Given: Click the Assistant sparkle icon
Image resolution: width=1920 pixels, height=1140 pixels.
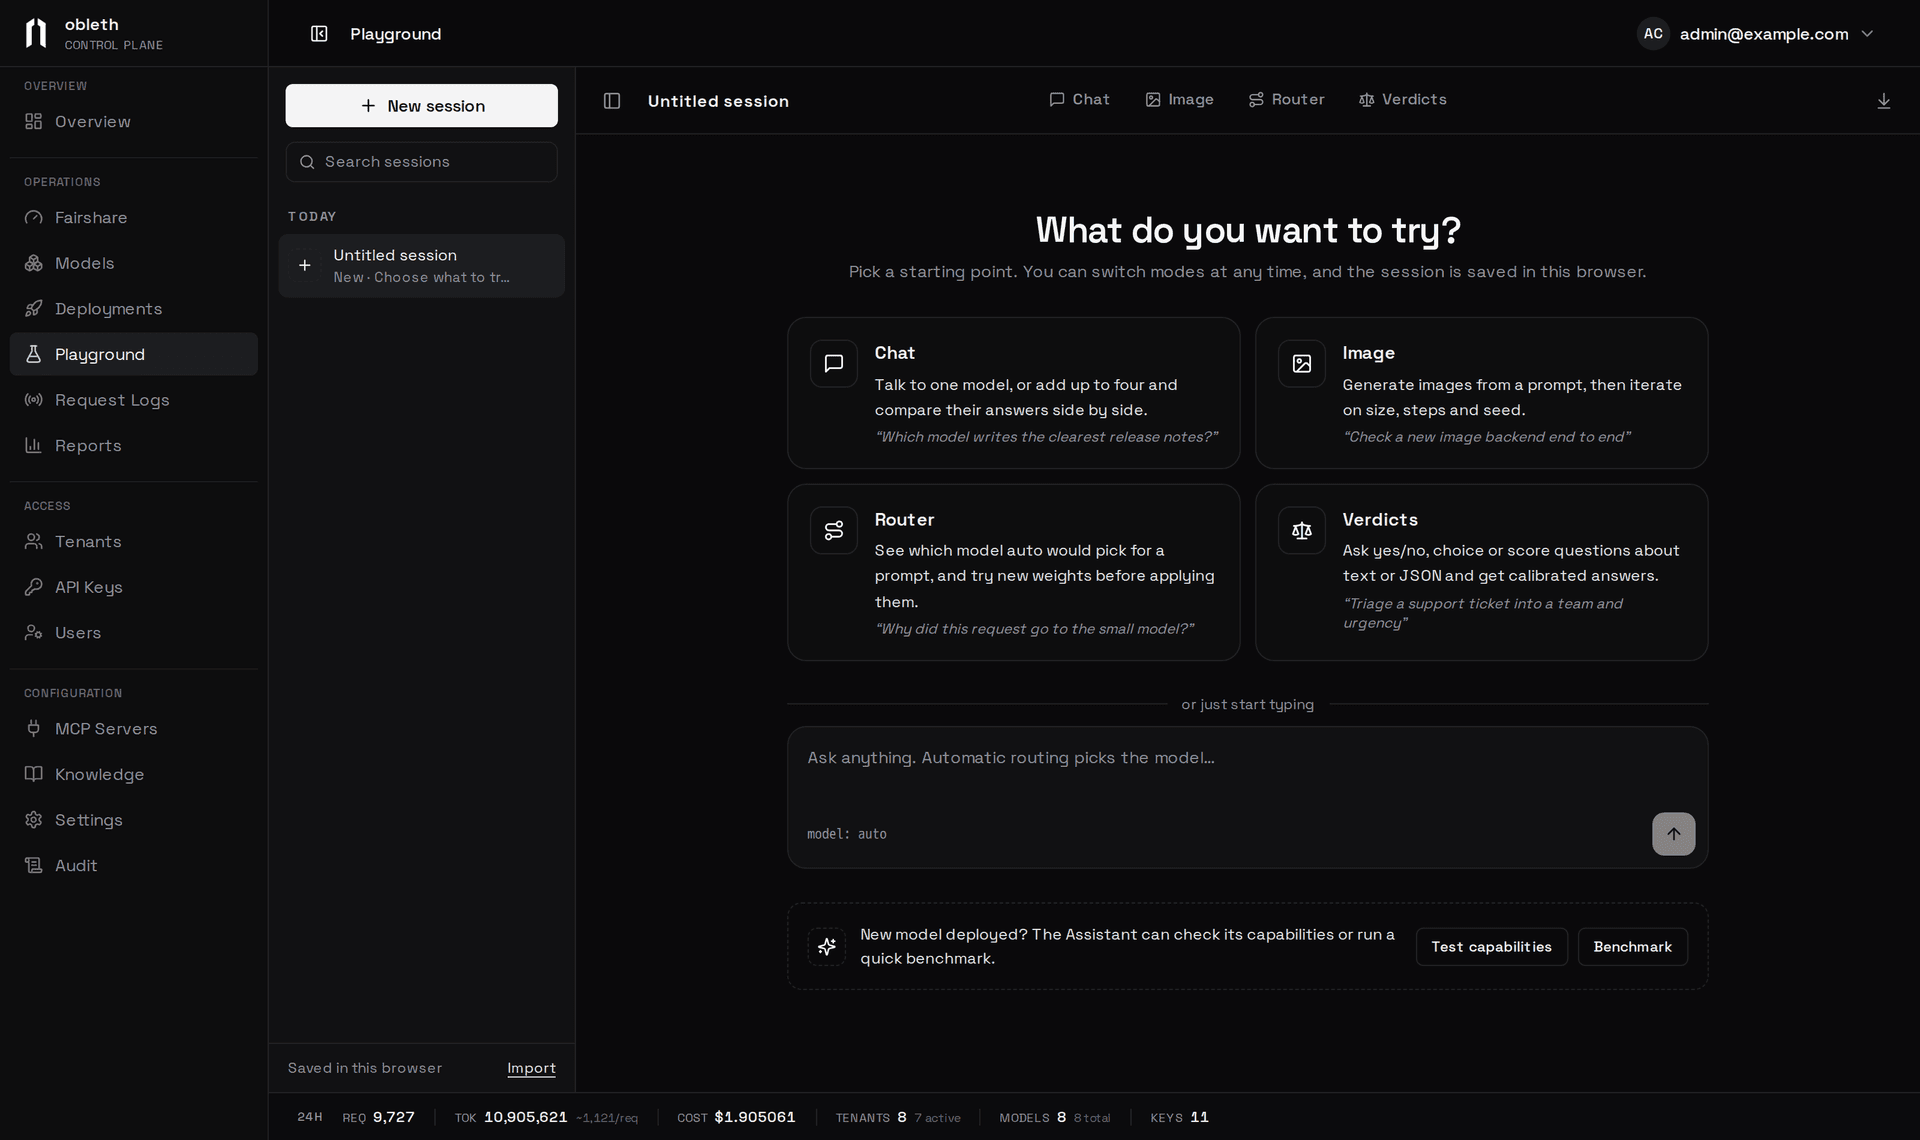Looking at the screenshot, I should (827, 946).
